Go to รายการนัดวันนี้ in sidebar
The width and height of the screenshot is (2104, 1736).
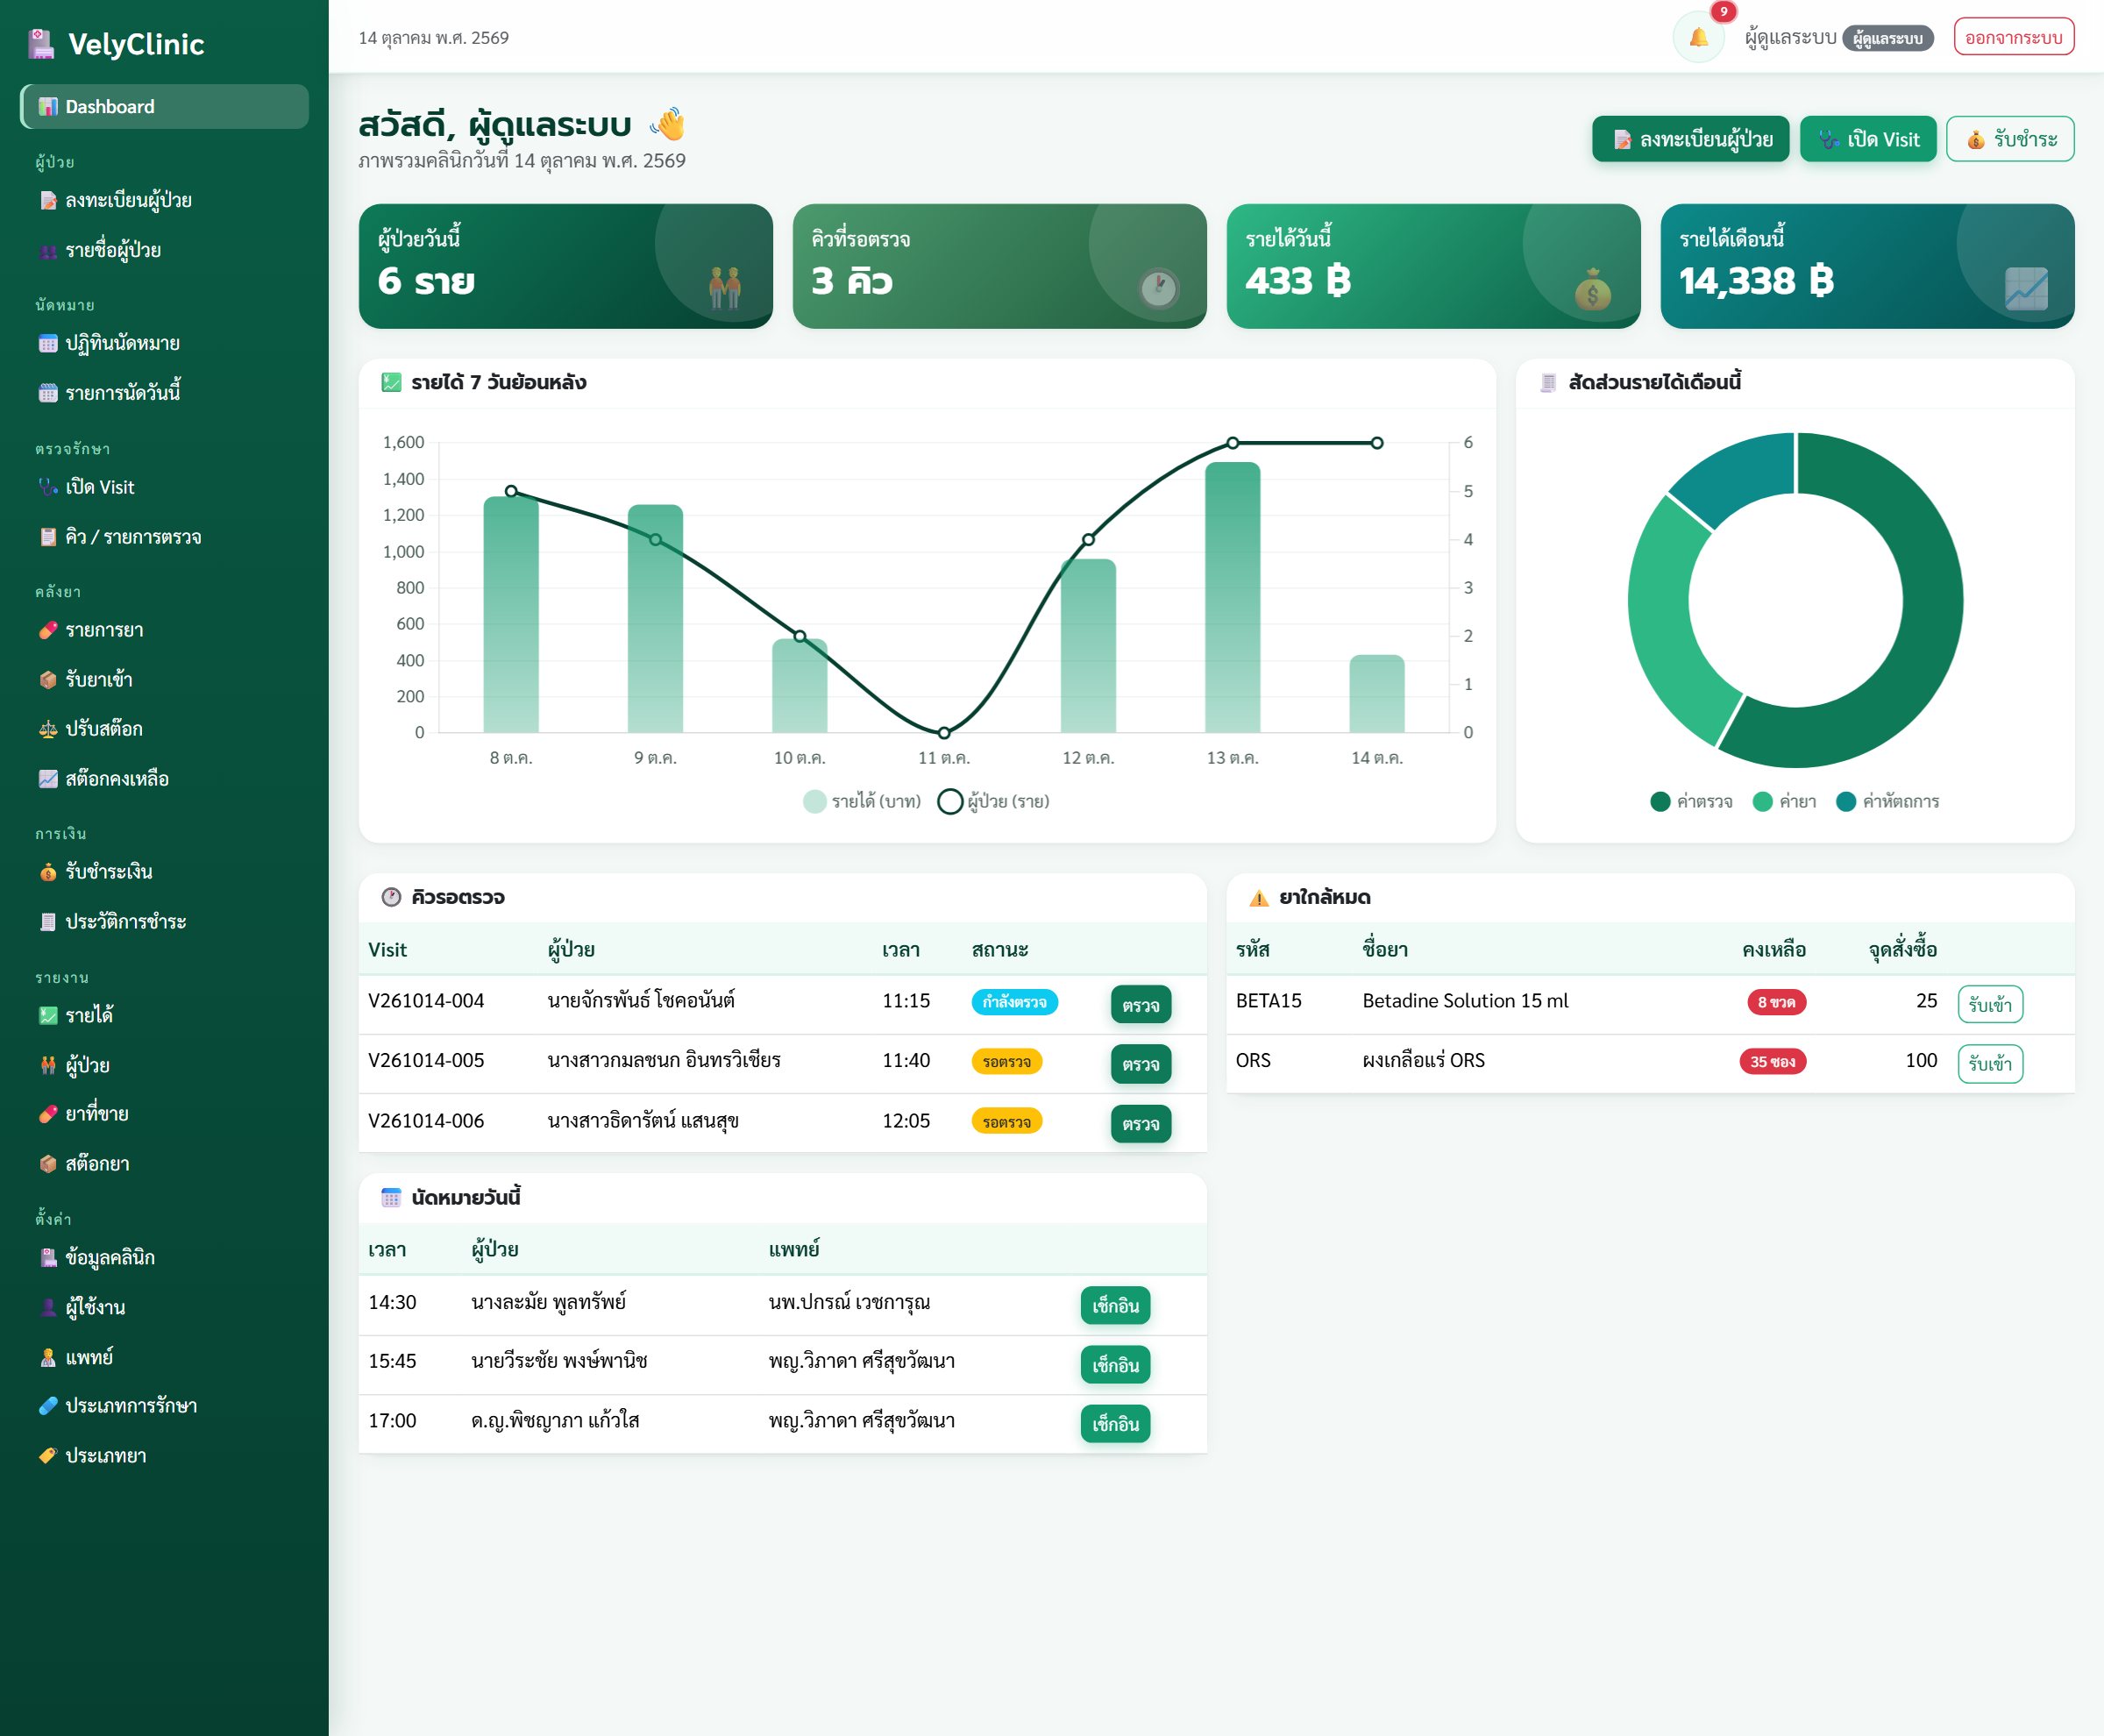pos(164,393)
